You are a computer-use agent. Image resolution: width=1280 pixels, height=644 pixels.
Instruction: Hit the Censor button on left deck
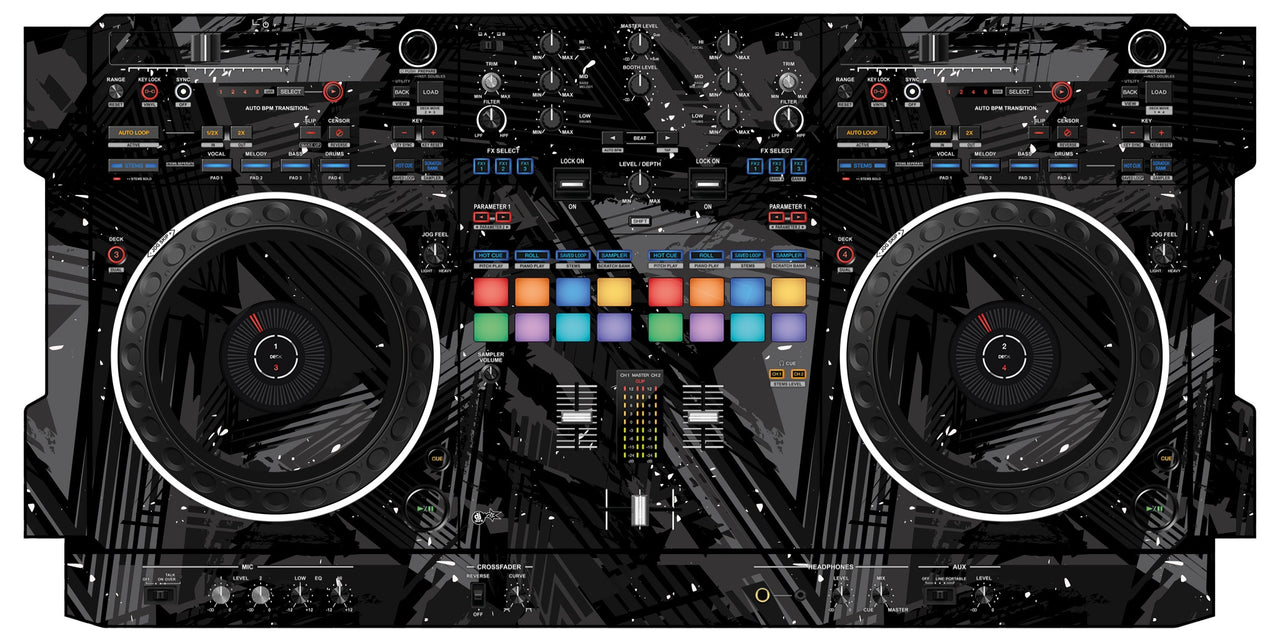(339, 133)
